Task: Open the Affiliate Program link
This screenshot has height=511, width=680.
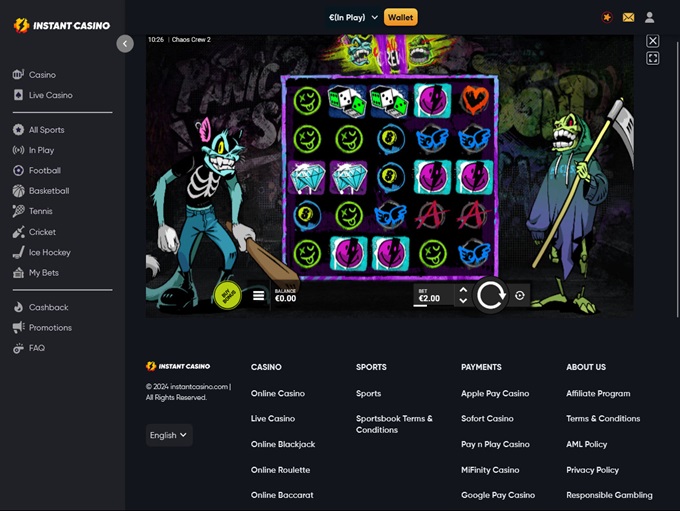Action: pyautogui.click(x=598, y=393)
